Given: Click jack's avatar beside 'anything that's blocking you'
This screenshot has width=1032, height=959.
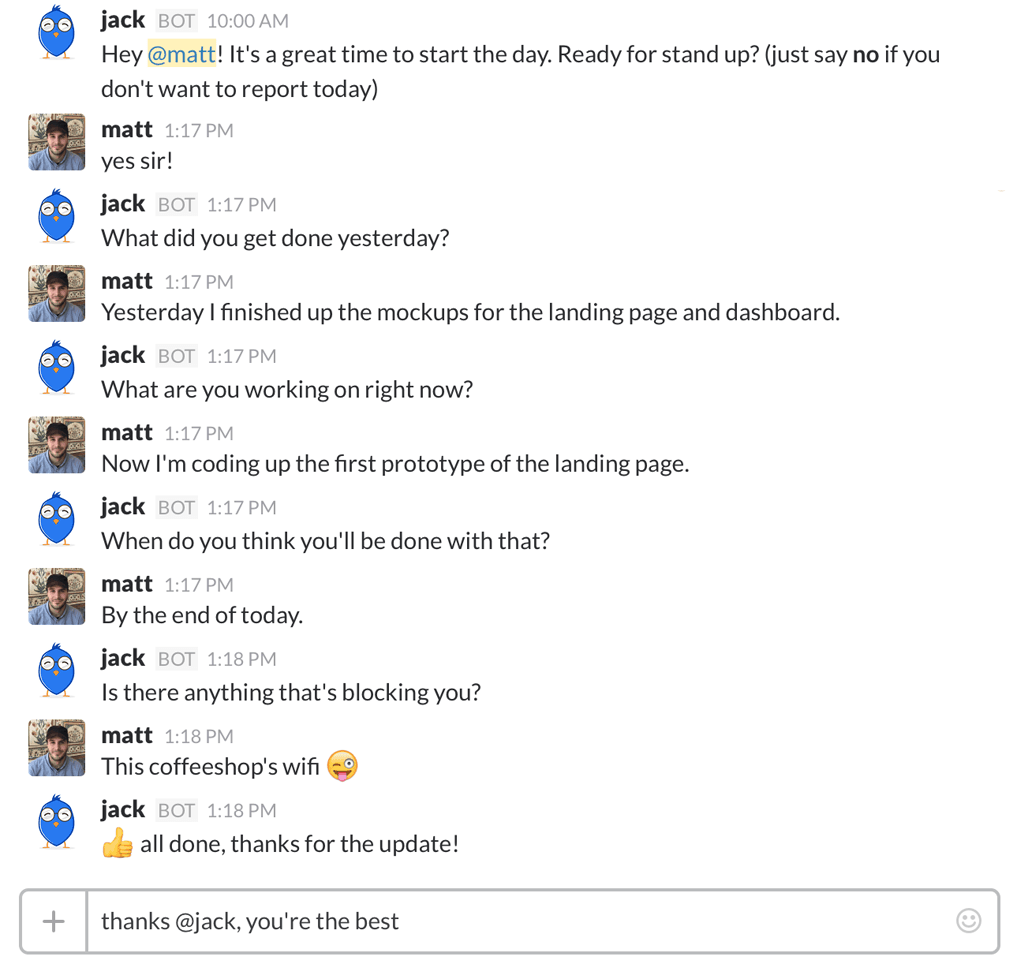Looking at the screenshot, I should click(x=57, y=671).
